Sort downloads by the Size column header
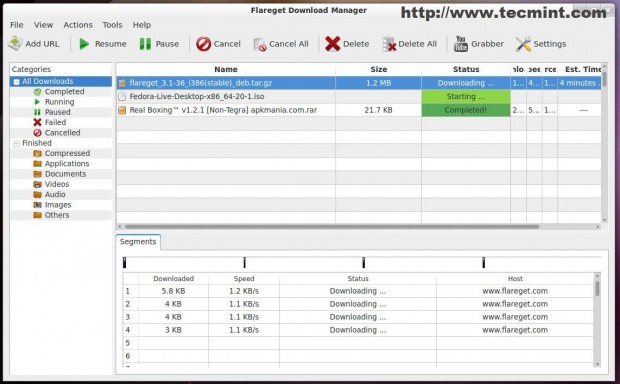This screenshot has width=620, height=384. 378,69
